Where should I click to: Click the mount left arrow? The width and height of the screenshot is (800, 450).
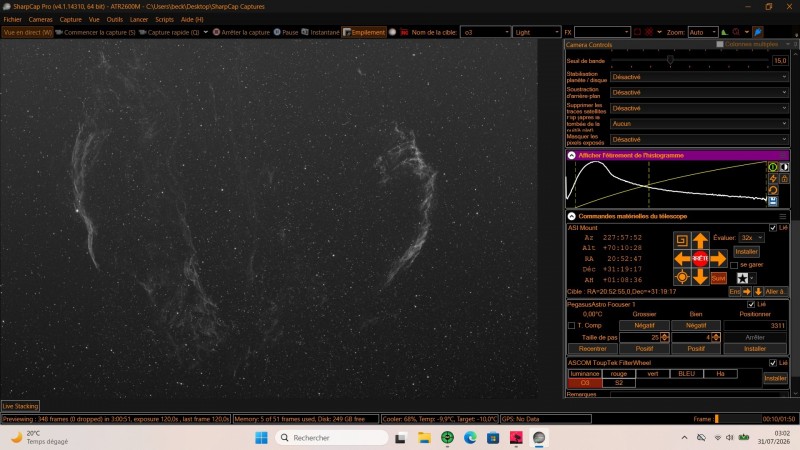pos(682,259)
